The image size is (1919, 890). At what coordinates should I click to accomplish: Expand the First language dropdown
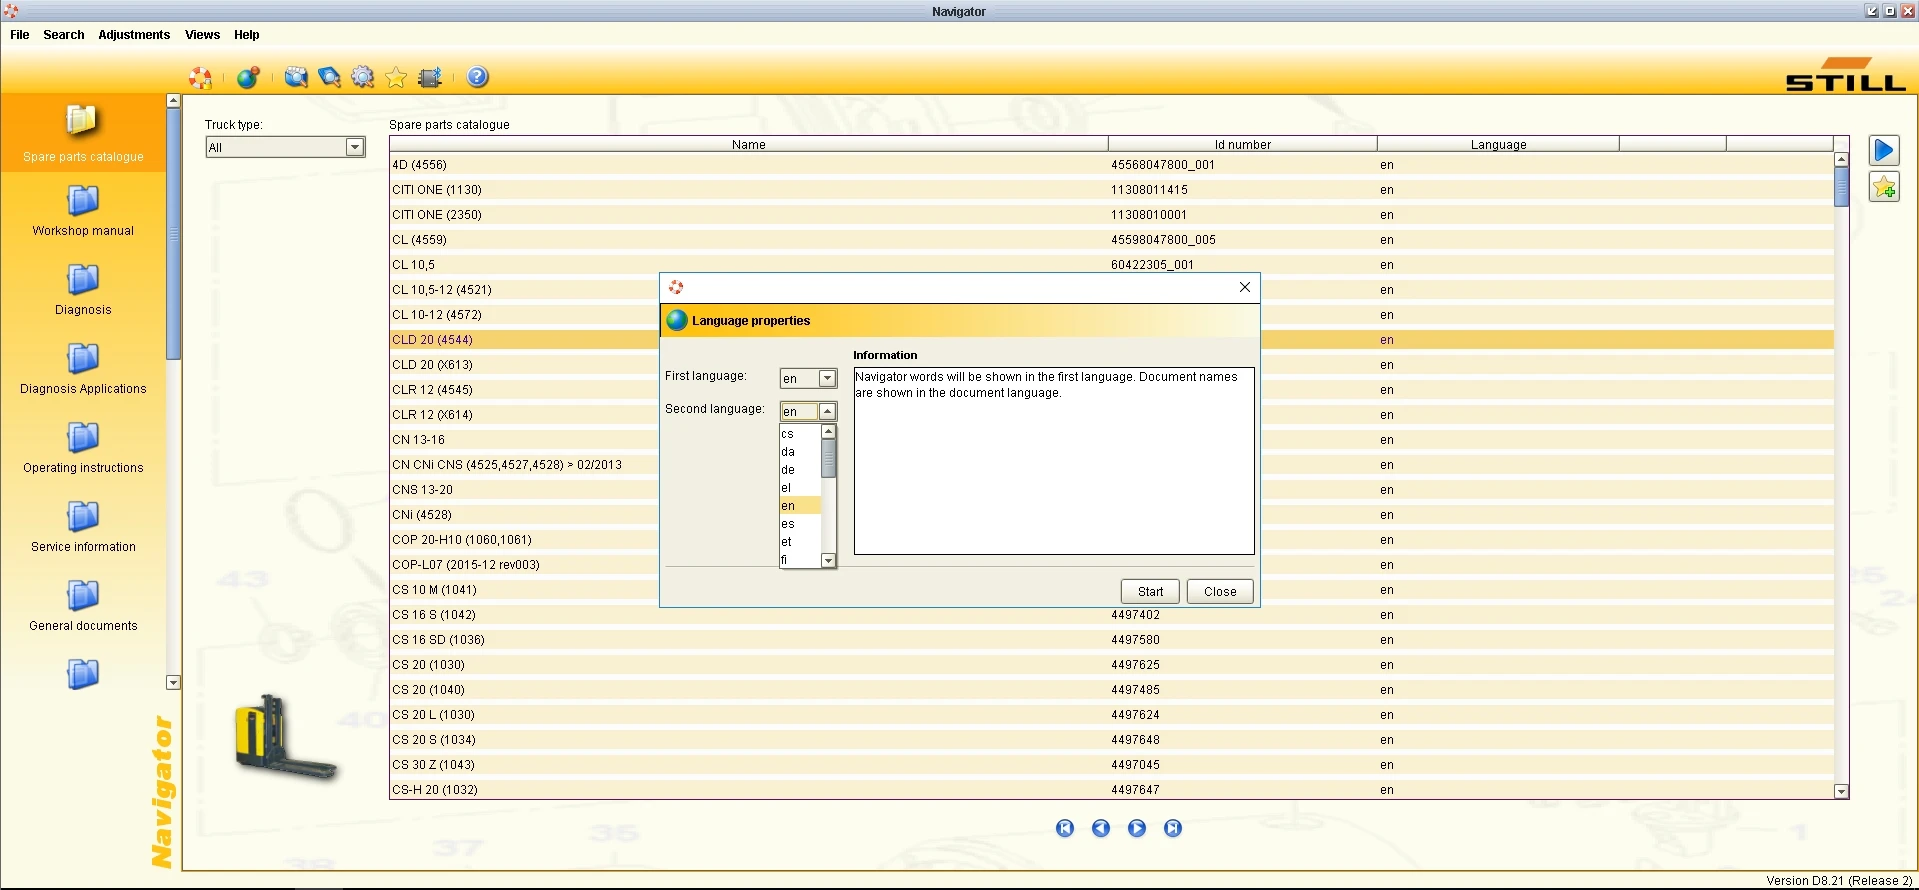coord(827,378)
